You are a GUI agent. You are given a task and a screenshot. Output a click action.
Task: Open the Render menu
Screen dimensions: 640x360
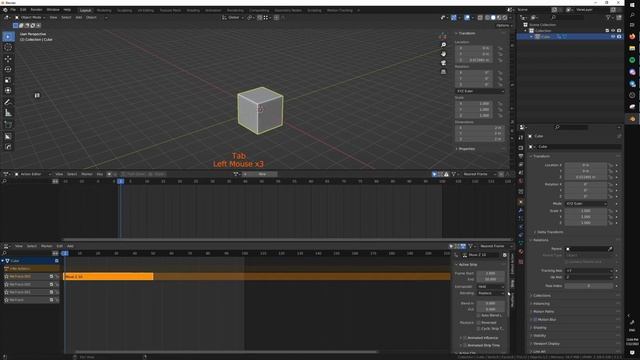(x=36, y=10)
